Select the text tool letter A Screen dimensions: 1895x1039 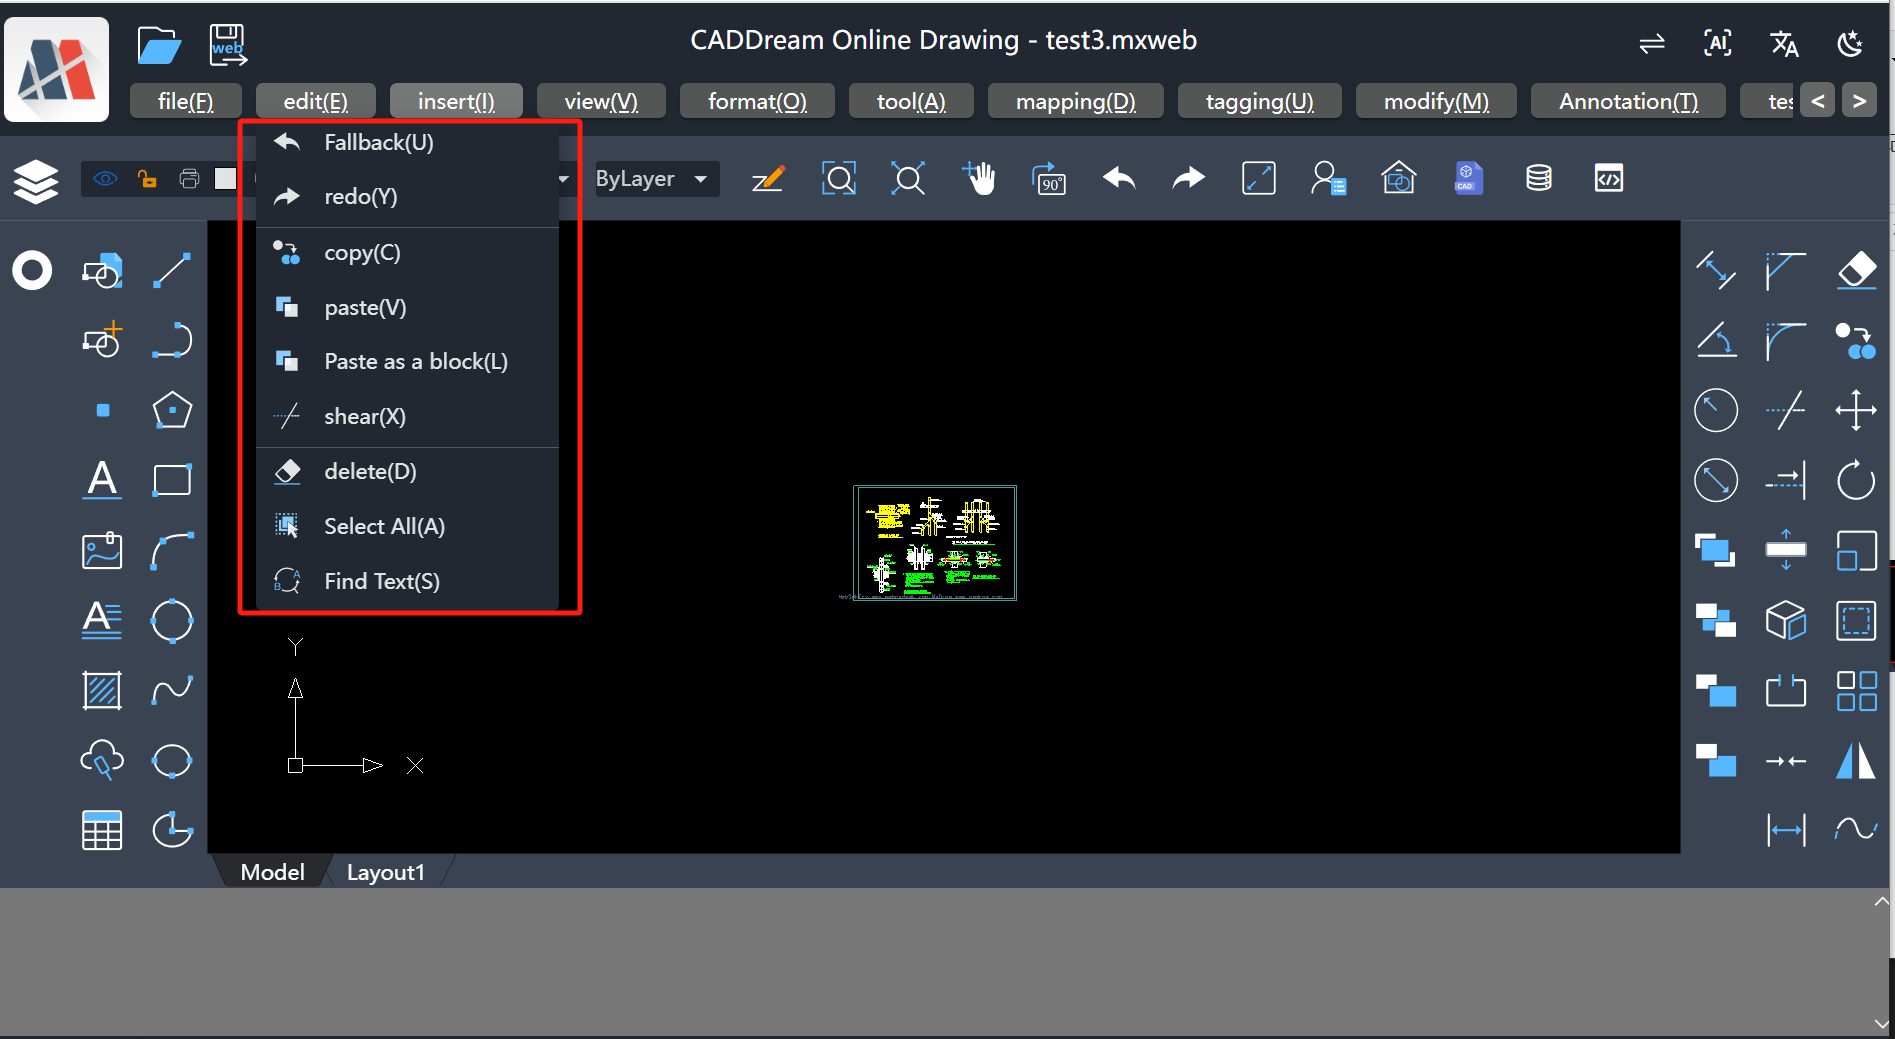click(x=102, y=480)
